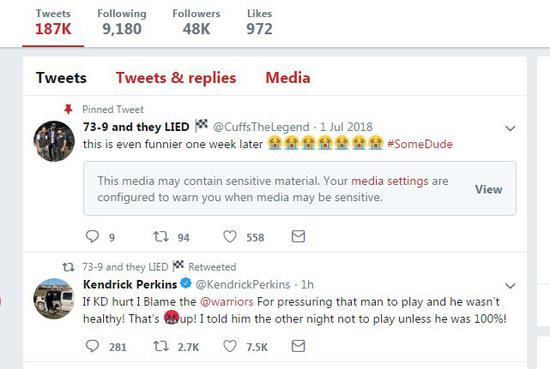
Task: Share Kendrick Perkins' tweet via message envelope
Action: click(298, 346)
